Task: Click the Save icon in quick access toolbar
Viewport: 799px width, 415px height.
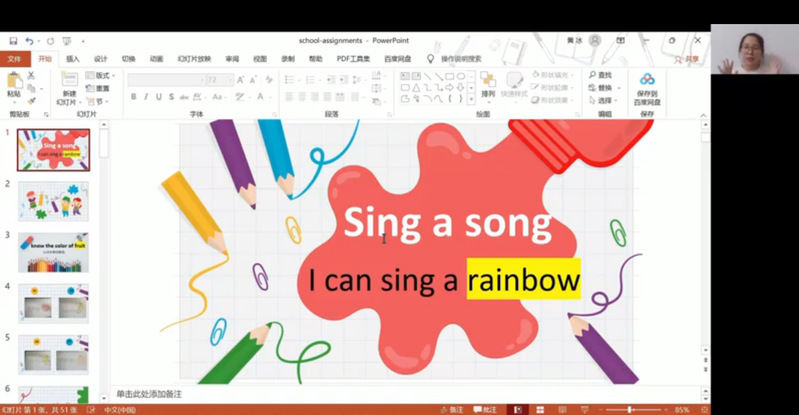Action: (13, 41)
